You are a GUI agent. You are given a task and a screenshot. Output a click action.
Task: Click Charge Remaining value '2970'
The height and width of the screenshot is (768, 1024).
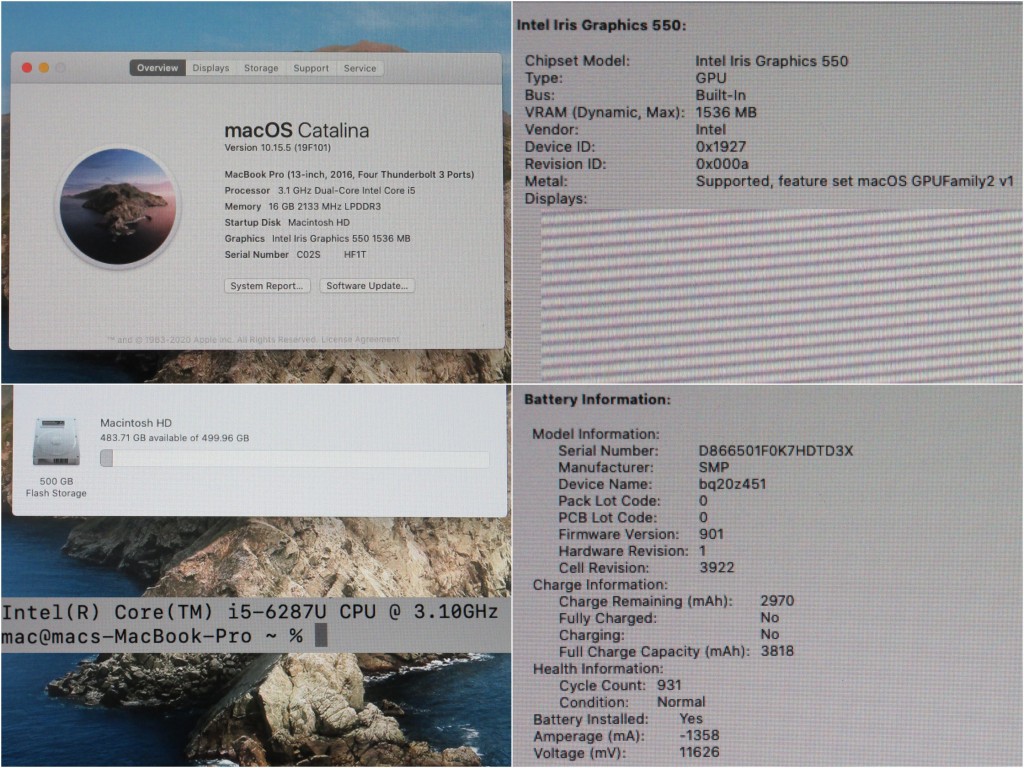point(777,601)
